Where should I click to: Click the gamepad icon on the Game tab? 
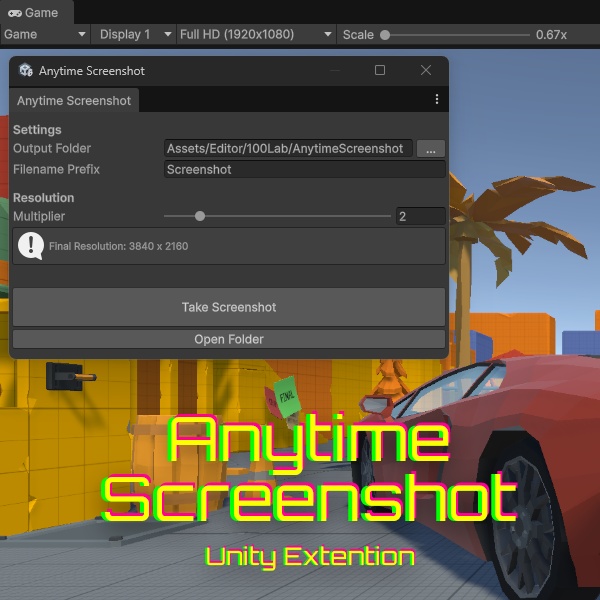pos(15,13)
